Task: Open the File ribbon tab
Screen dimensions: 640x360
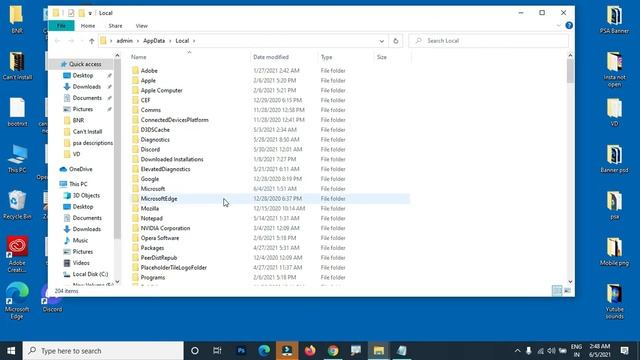Action: [61, 26]
